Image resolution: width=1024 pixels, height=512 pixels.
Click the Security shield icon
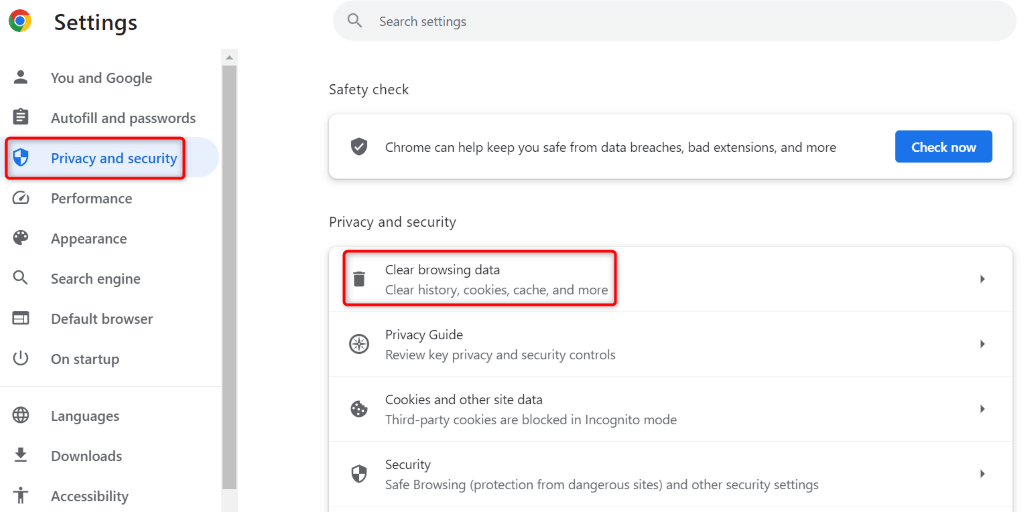359,474
